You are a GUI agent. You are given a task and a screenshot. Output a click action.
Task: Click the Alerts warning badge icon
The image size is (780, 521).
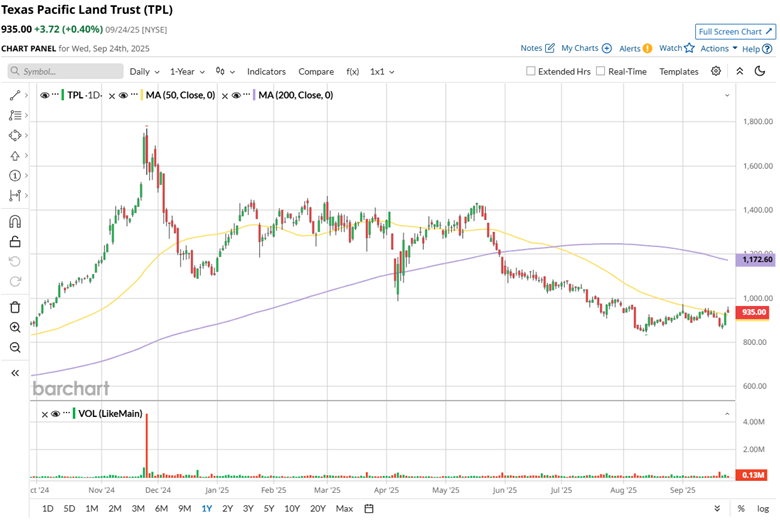(647, 48)
